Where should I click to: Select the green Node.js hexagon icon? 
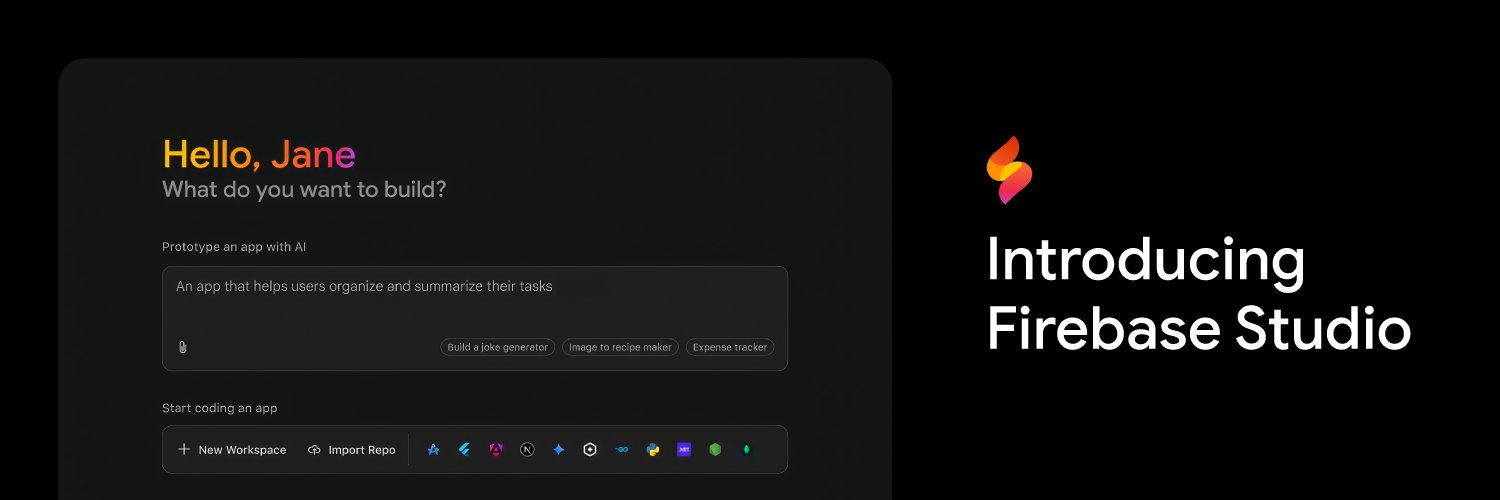point(715,450)
